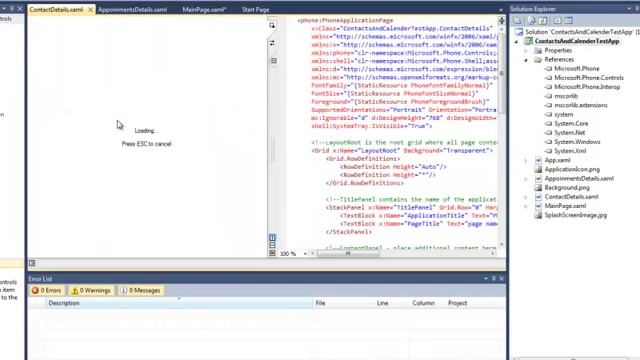Select System.Windows reference
Image resolution: width=640 pixels, height=360 pixels.
577,142
